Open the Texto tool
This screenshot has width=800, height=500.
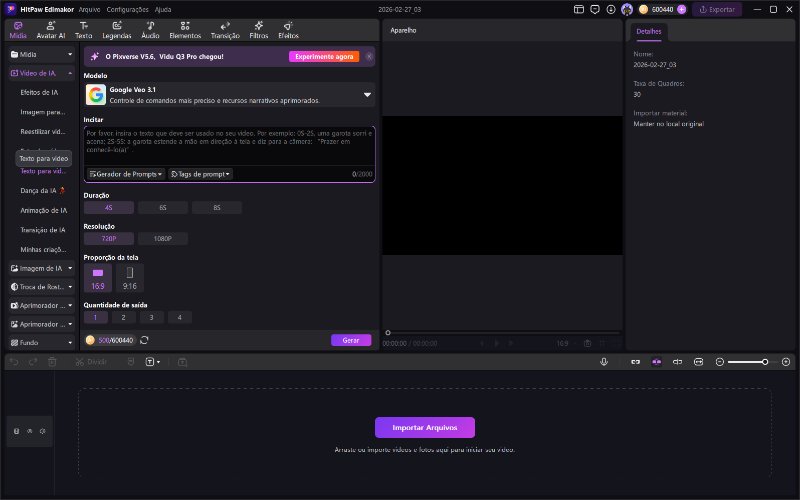pyautogui.click(x=84, y=30)
